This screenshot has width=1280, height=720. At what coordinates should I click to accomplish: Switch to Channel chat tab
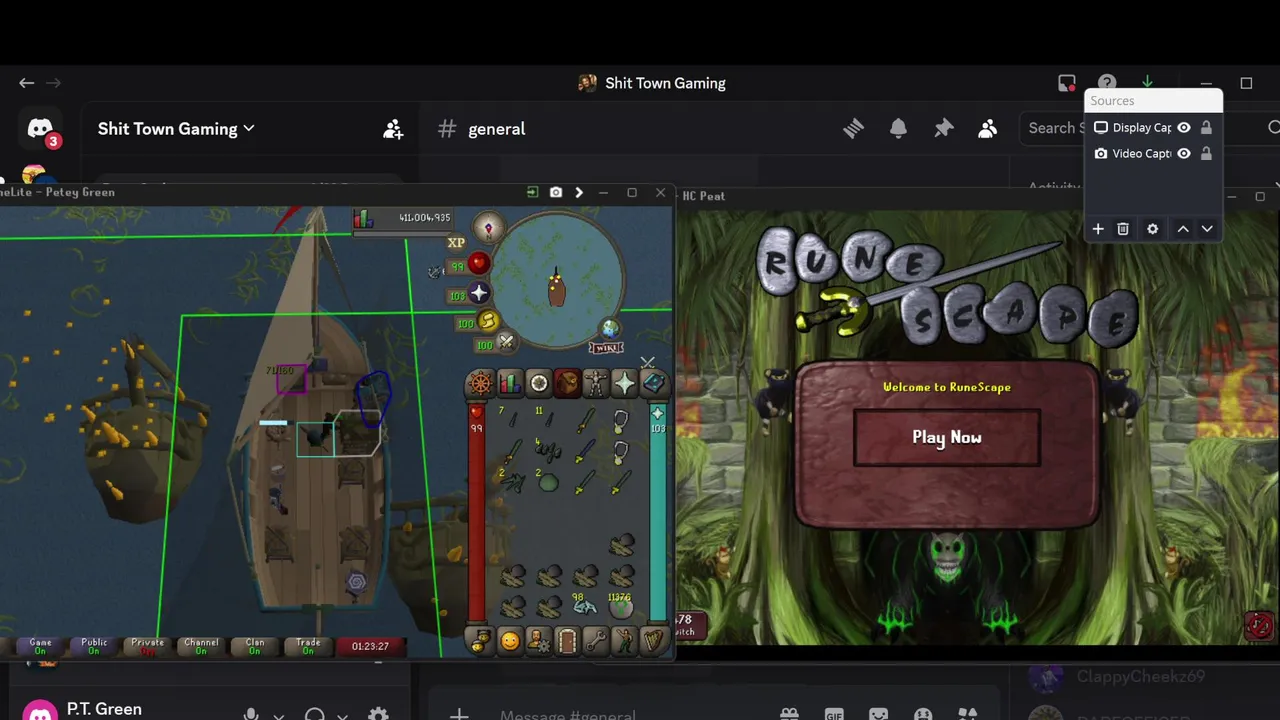coord(201,646)
